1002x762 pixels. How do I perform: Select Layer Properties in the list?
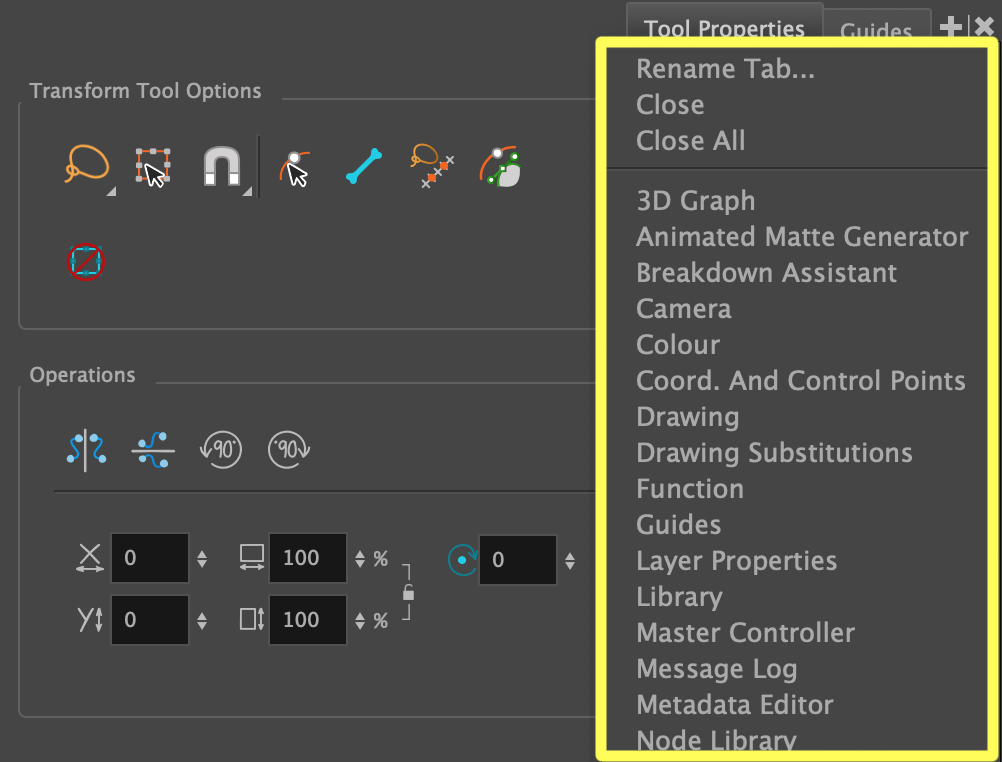736,561
